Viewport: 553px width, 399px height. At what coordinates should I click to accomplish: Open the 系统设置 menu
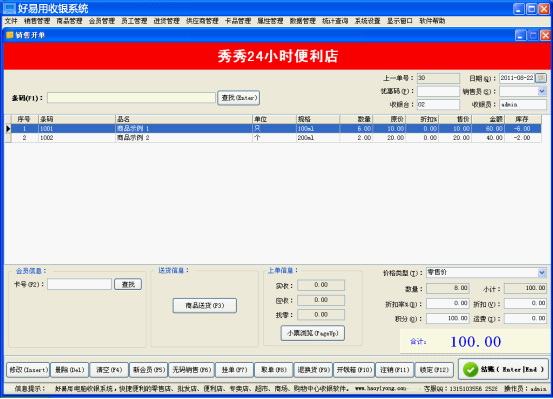click(367, 21)
